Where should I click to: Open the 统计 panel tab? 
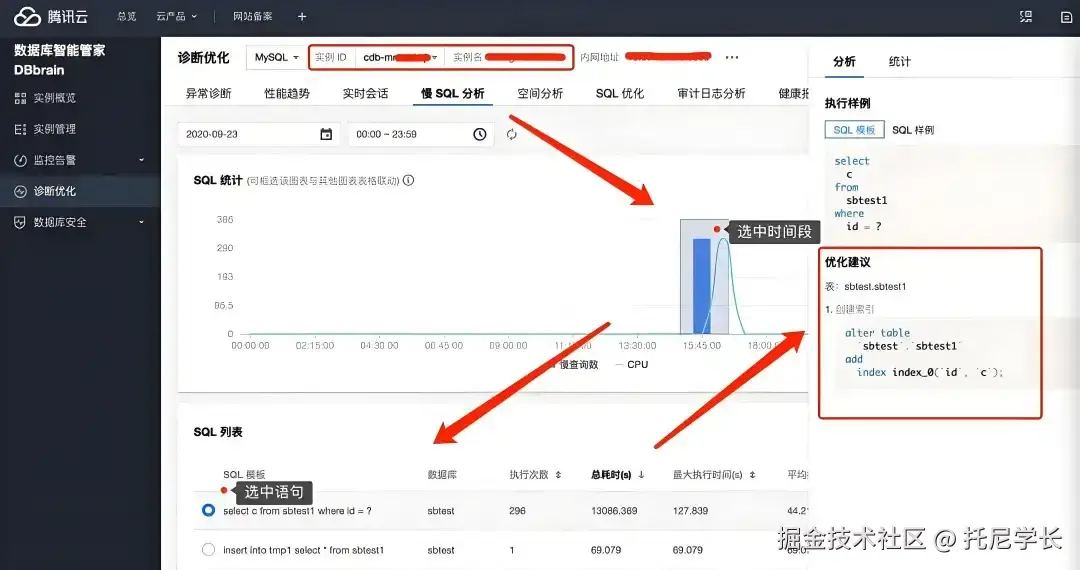point(900,61)
